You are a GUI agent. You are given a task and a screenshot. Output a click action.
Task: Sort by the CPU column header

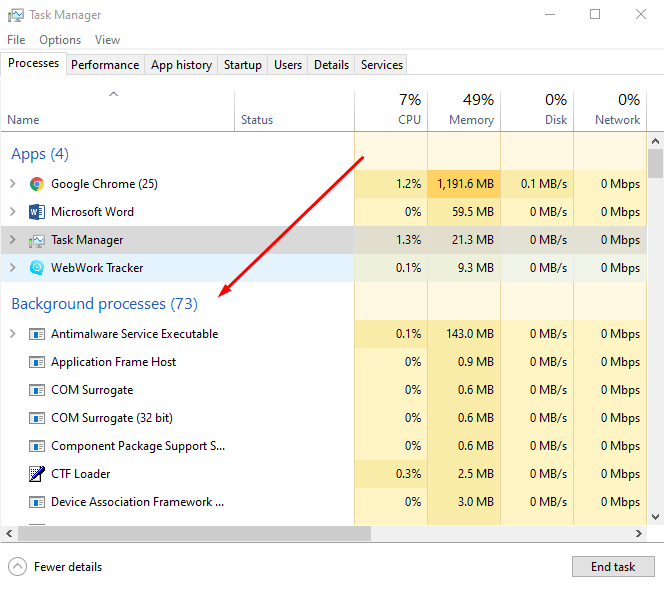[391, 110]
